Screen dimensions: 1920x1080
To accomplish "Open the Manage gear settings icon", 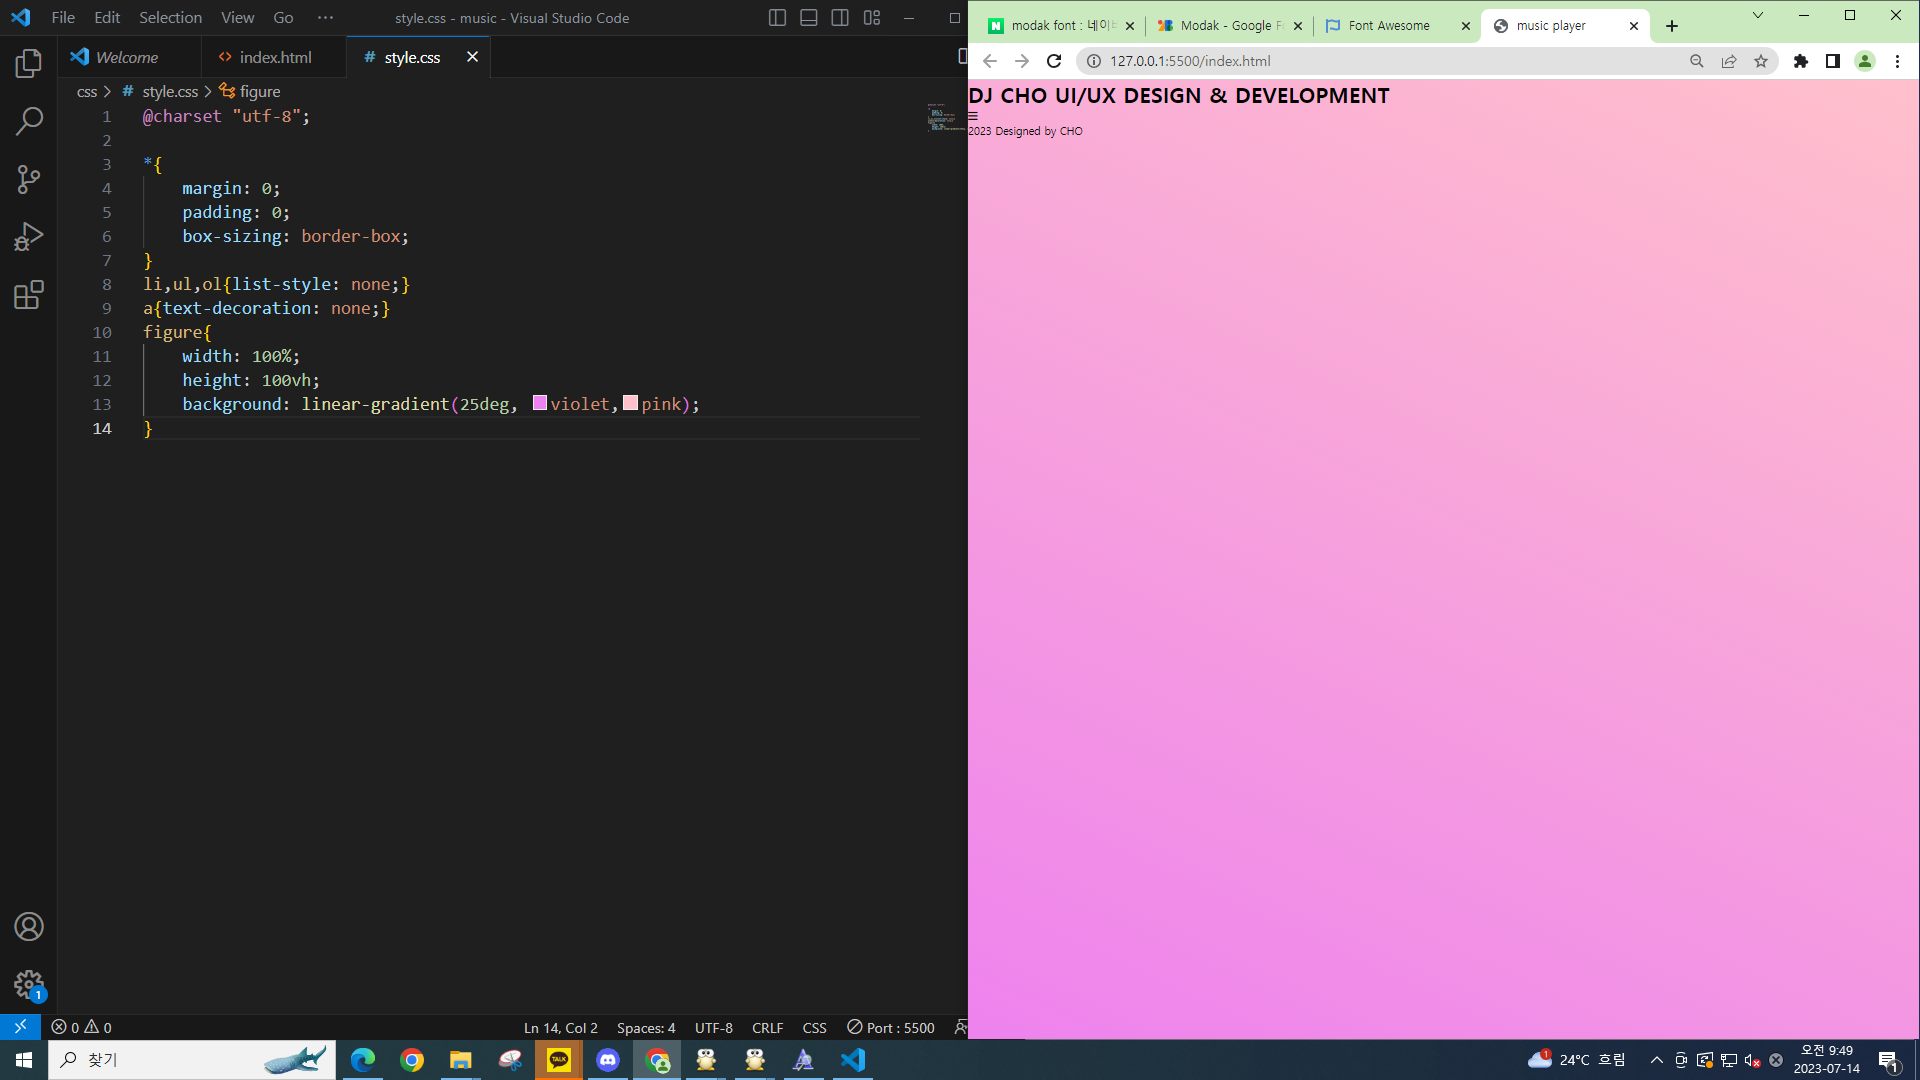I will pyautogui.click(x=29, y=985).
